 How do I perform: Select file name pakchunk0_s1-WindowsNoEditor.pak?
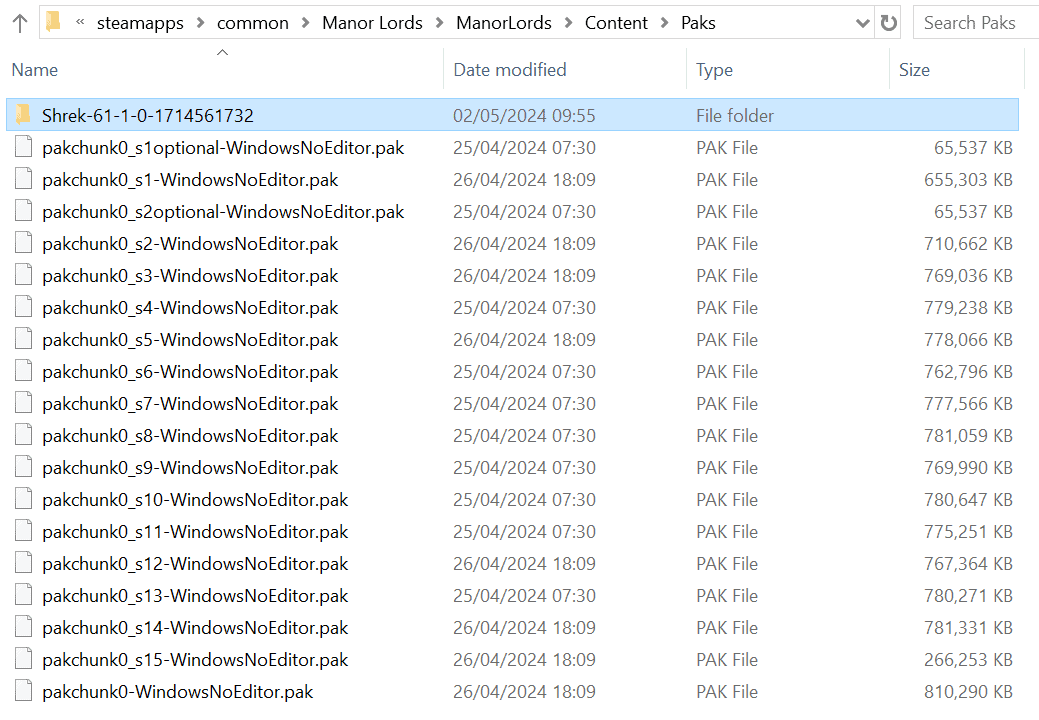pyautogui.click(x=190, y=180)
